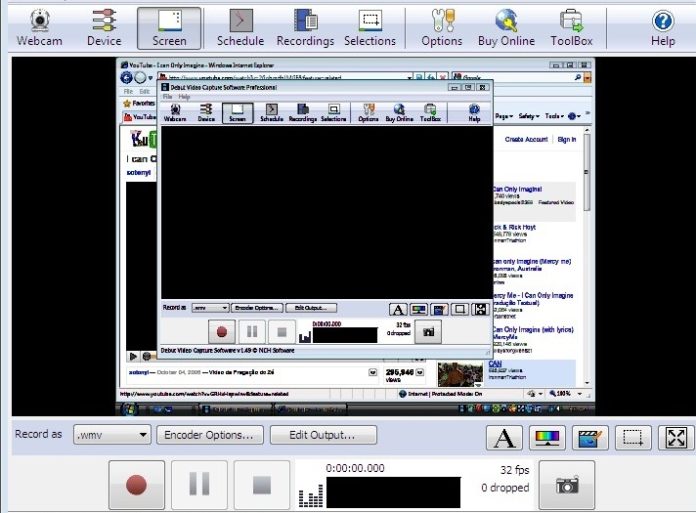Open the text caption tool
Screen dimensions: 696x513
tap(504, 438)
